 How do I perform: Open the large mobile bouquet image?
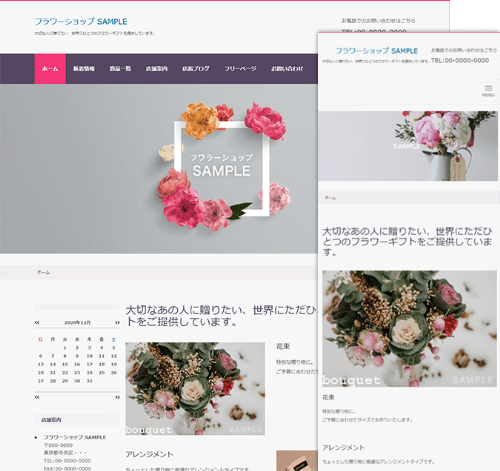[409, 329]
